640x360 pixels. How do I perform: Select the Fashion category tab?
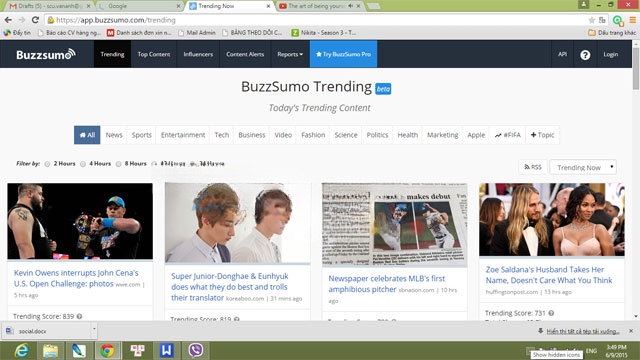click(x=313, y=135)
